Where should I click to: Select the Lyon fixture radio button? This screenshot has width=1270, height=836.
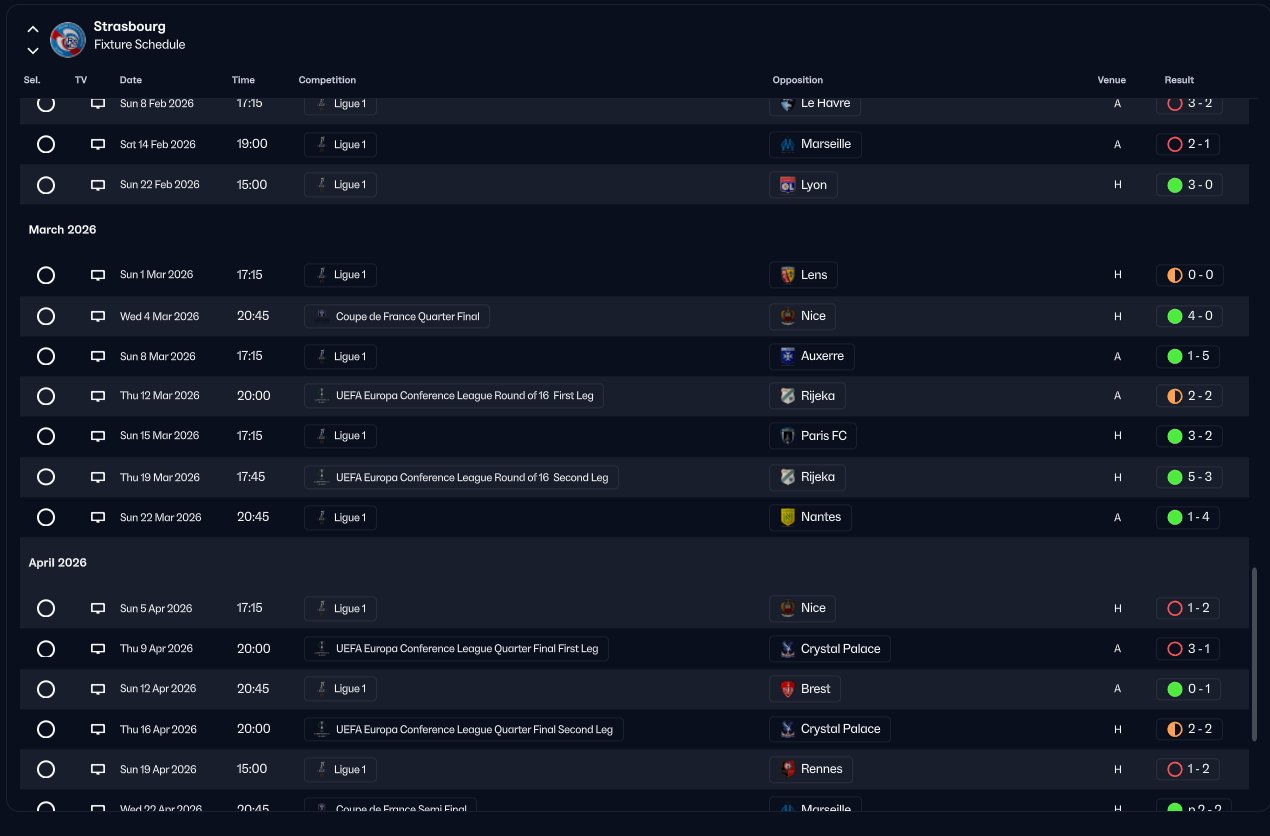point(45,185)
